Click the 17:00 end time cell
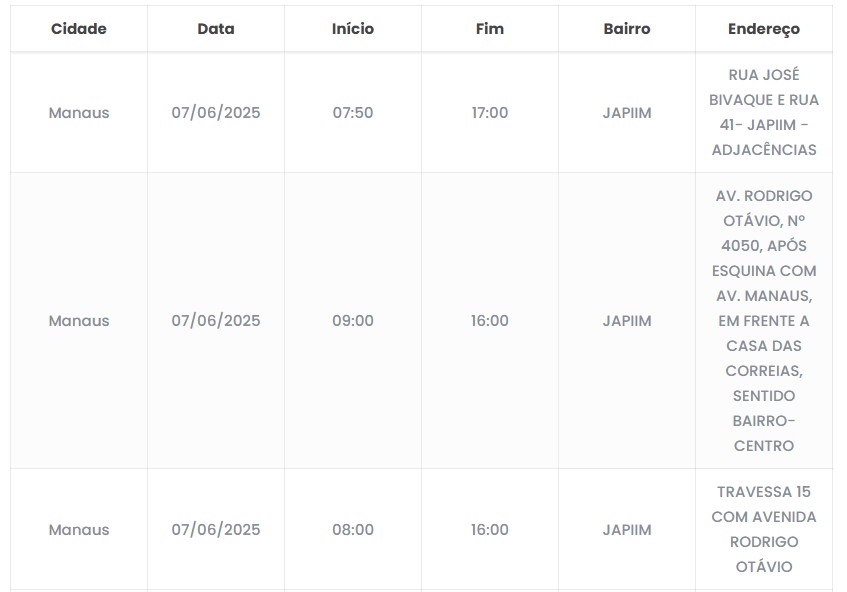847x592 pixels. pyautogui.click(x=490, y=113)
